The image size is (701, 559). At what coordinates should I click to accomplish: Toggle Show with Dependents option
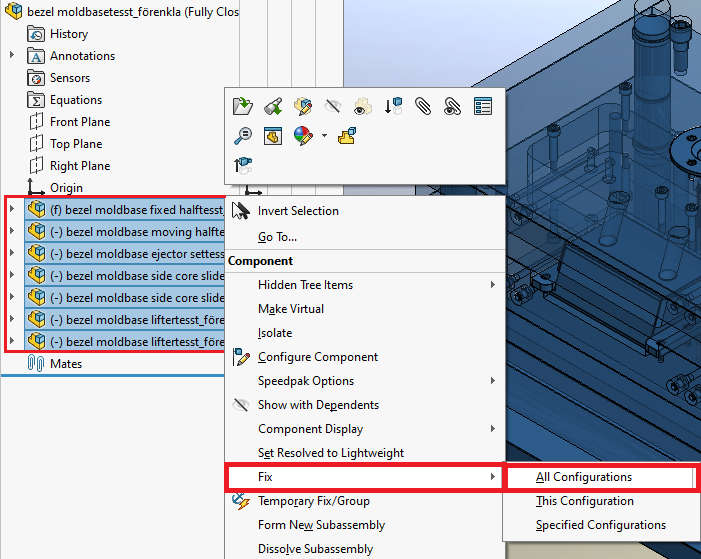[x=317, y=405]
